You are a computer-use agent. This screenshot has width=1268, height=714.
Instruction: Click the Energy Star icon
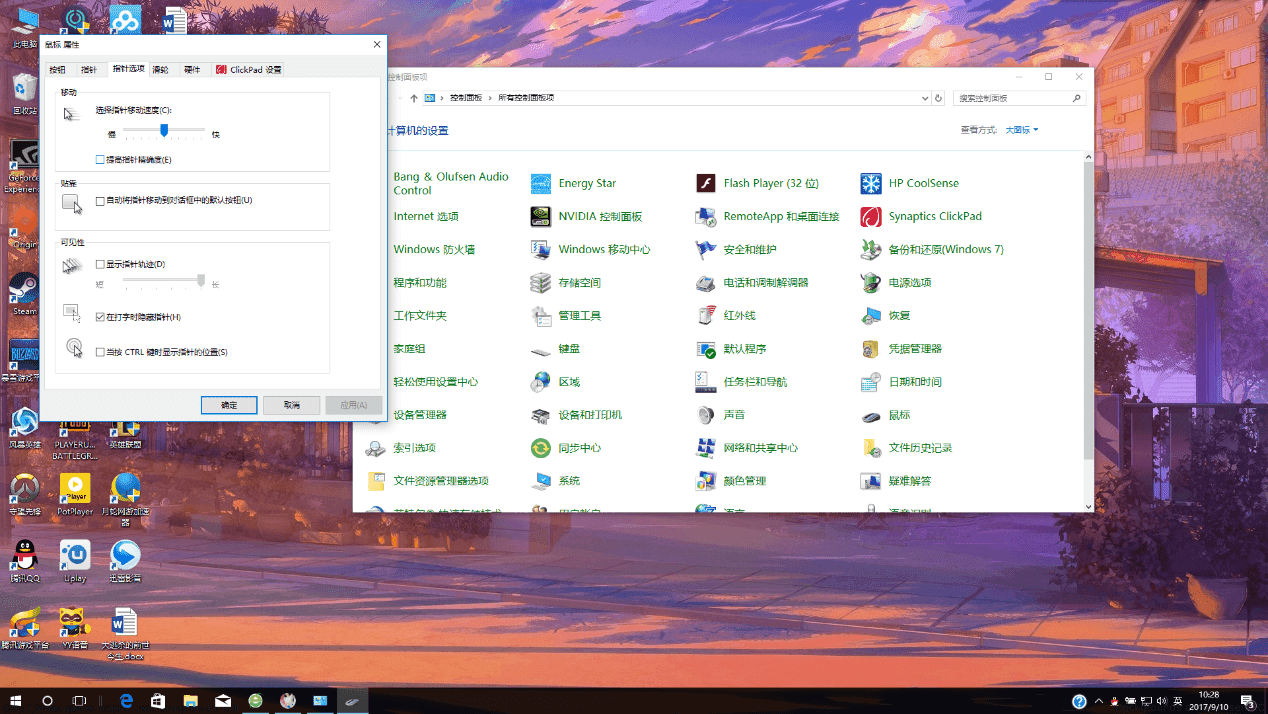click(541, 184)
